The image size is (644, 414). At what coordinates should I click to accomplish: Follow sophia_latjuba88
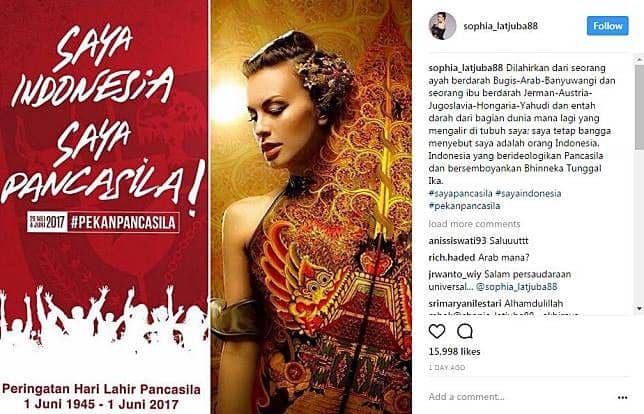click(x=607, y=26)
